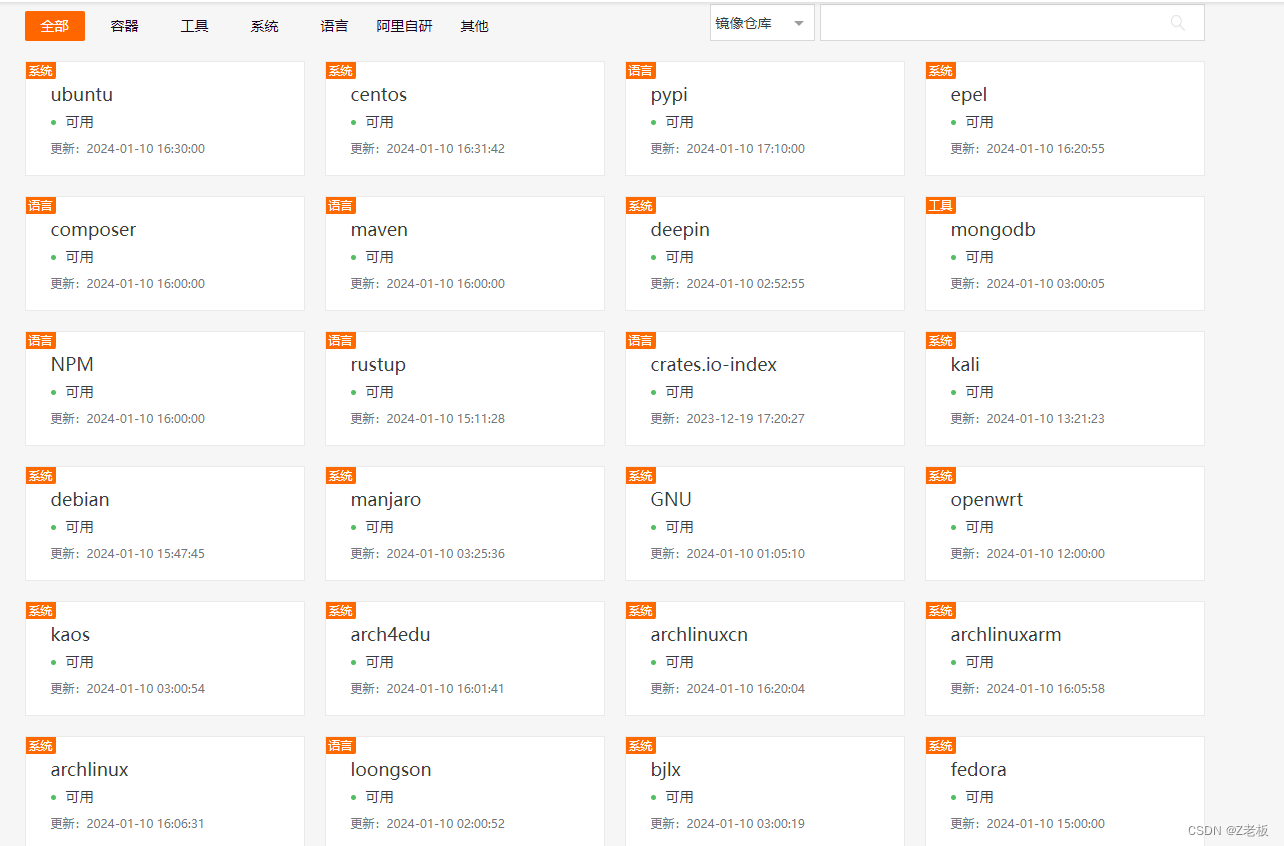Image resolution: width=1284 pixels, height=846 pixels.
Task: Click the 系统 tag on ubuntu card
Action: [x=41, y=70]
